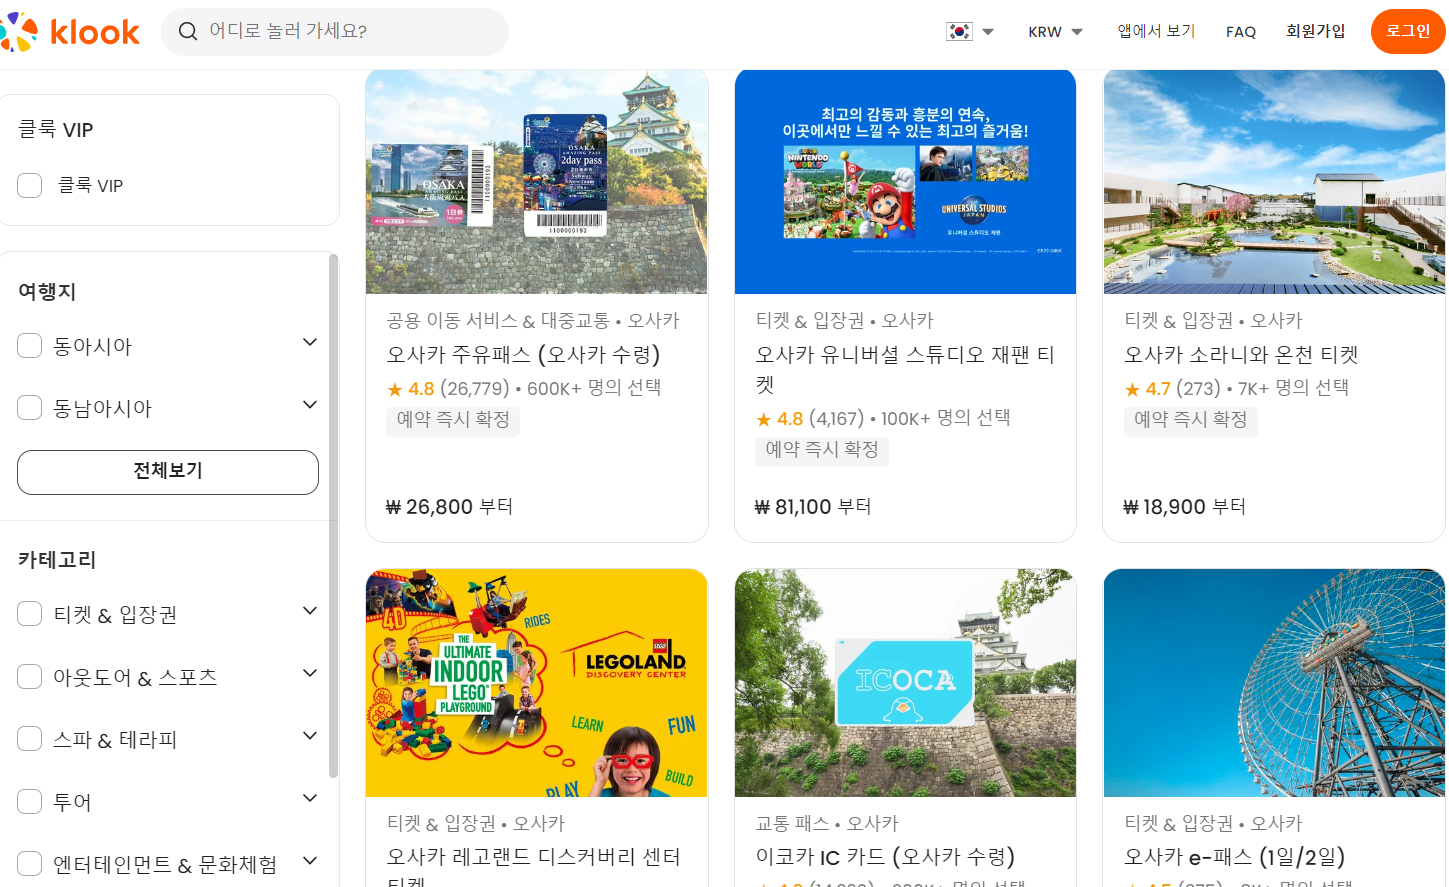This screenshot has height=887, width=1449.
Task: Open 오사카 주유패스 (오사카 수령) title
Action: pos(524,355)
